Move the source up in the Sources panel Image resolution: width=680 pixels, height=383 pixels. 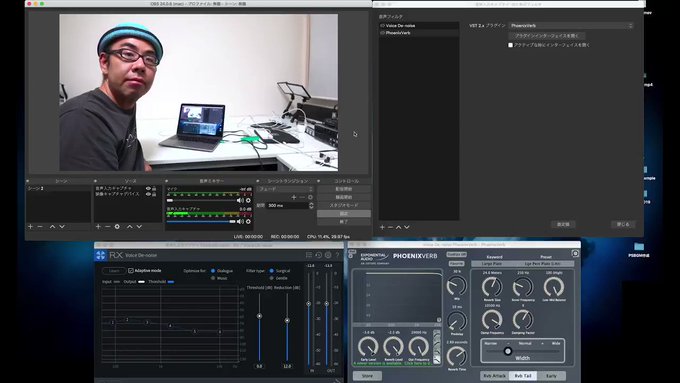coord(129,226)
